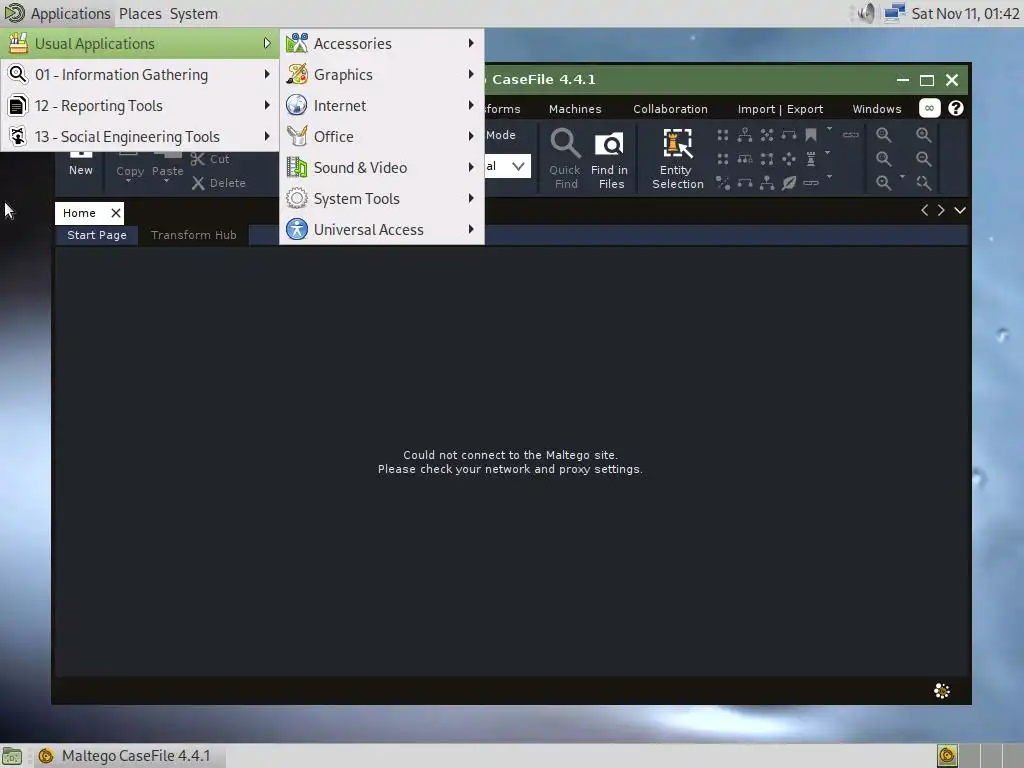Click the leaf-shaped select leaves icon
Screen dimensions: 1024x768
(x=789, y=183)
